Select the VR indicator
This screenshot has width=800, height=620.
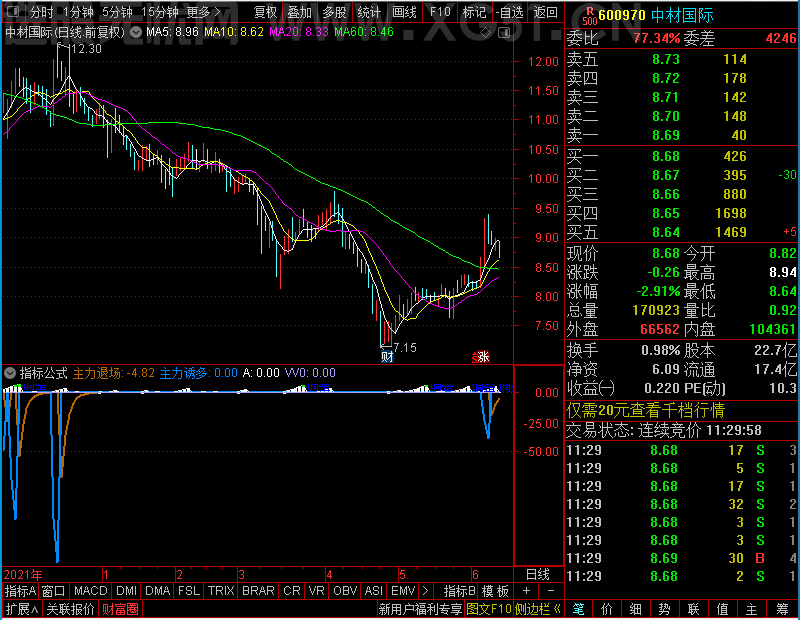click(316, 591)
